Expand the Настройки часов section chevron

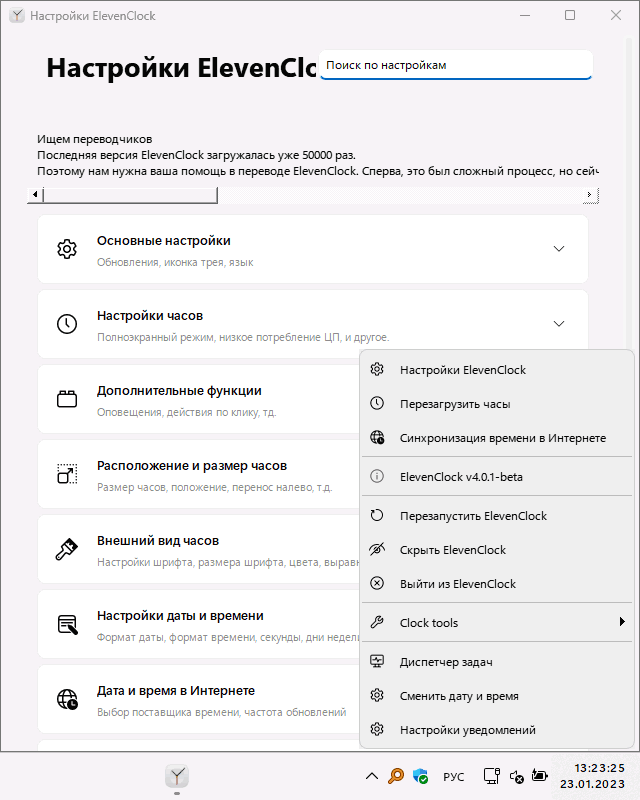(559, 324)
